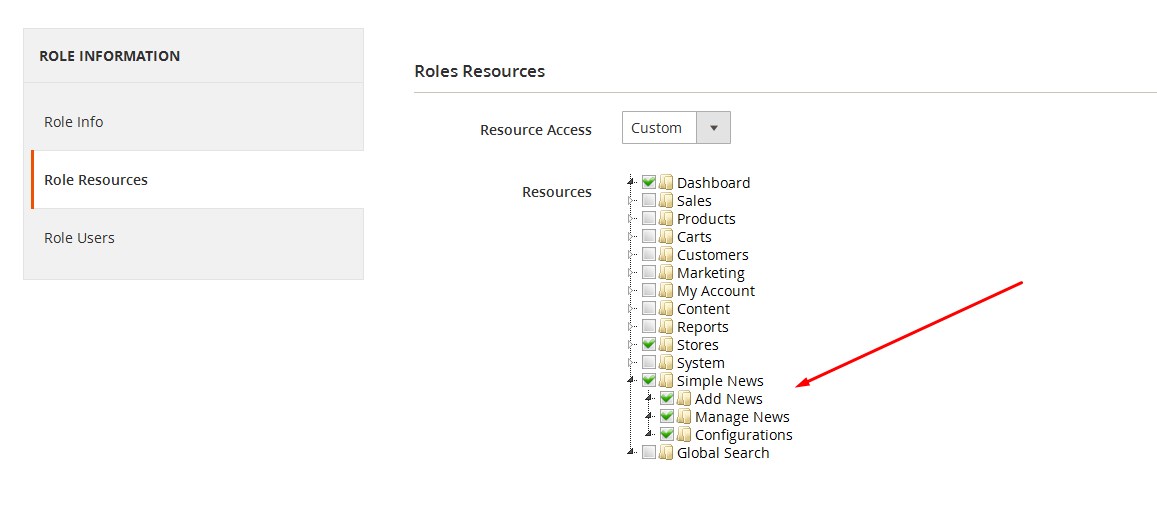Image resolution: width=1157 pixels, height=526 pixels.
Task: Click the Customers folder icon
Action: (x=666, y=255)
